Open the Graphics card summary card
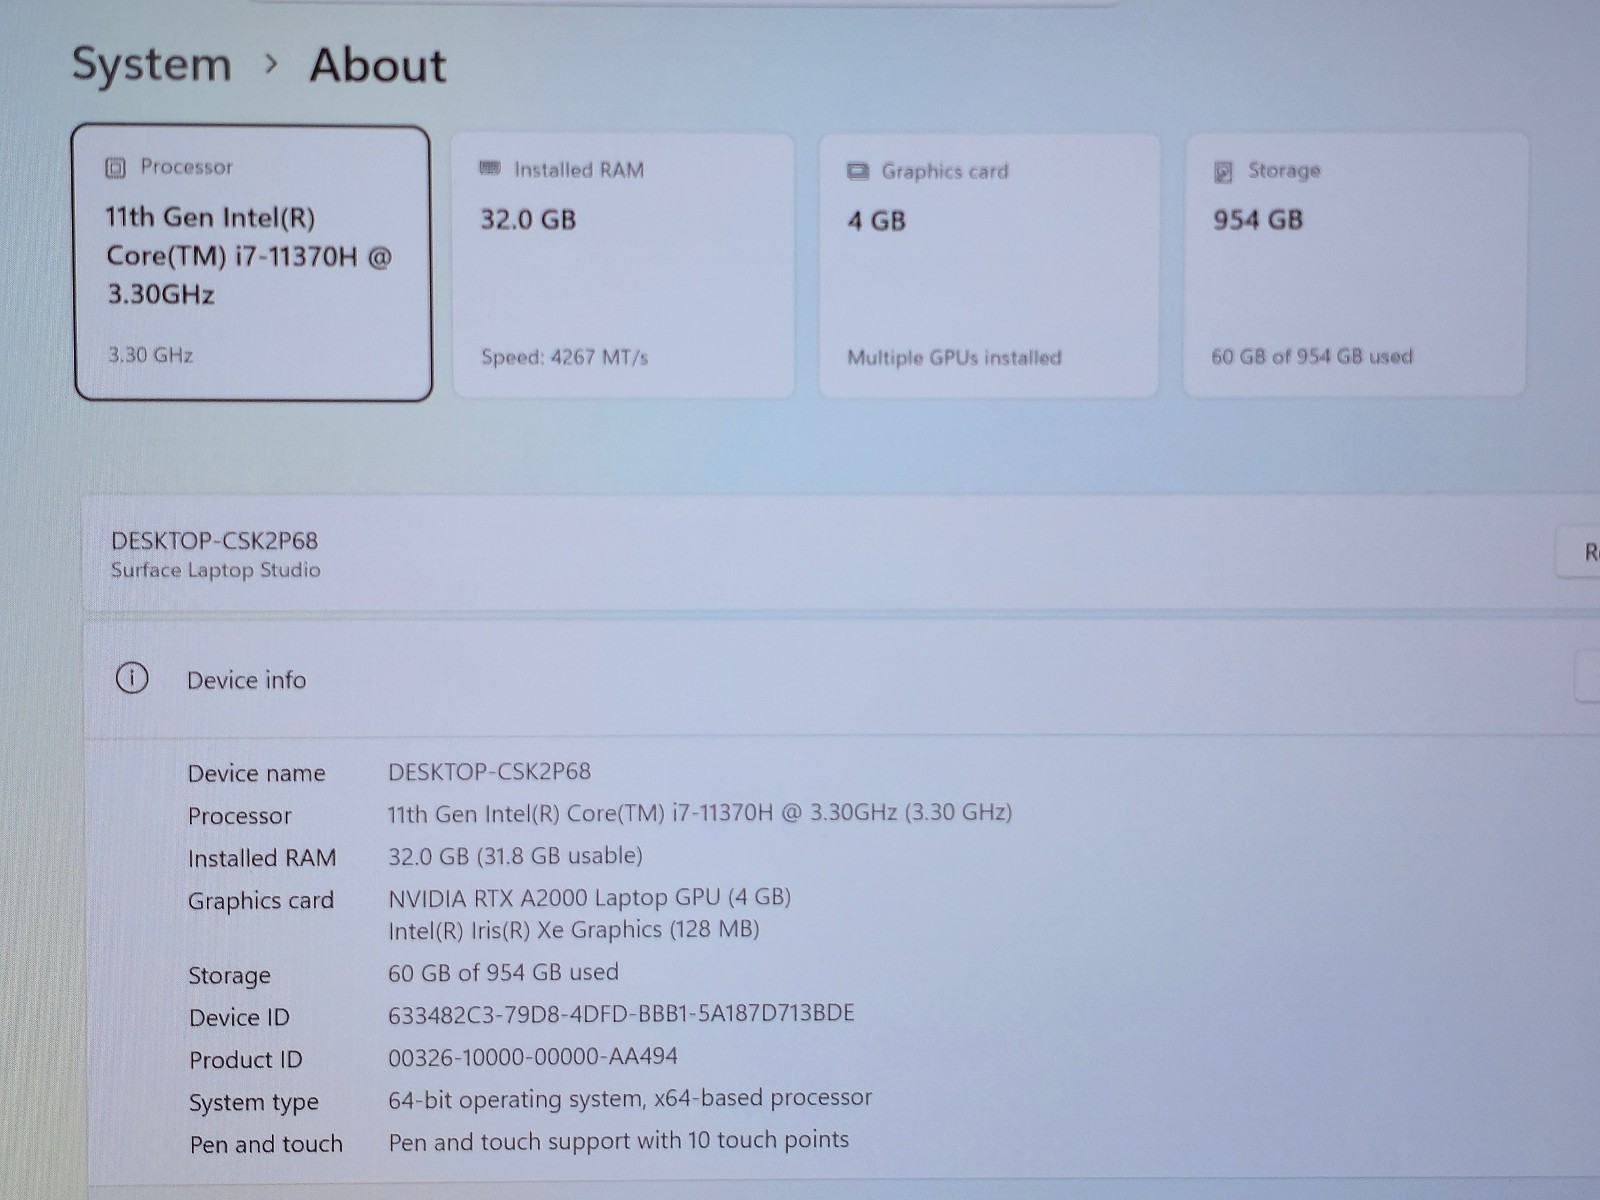 click(989, 266)
